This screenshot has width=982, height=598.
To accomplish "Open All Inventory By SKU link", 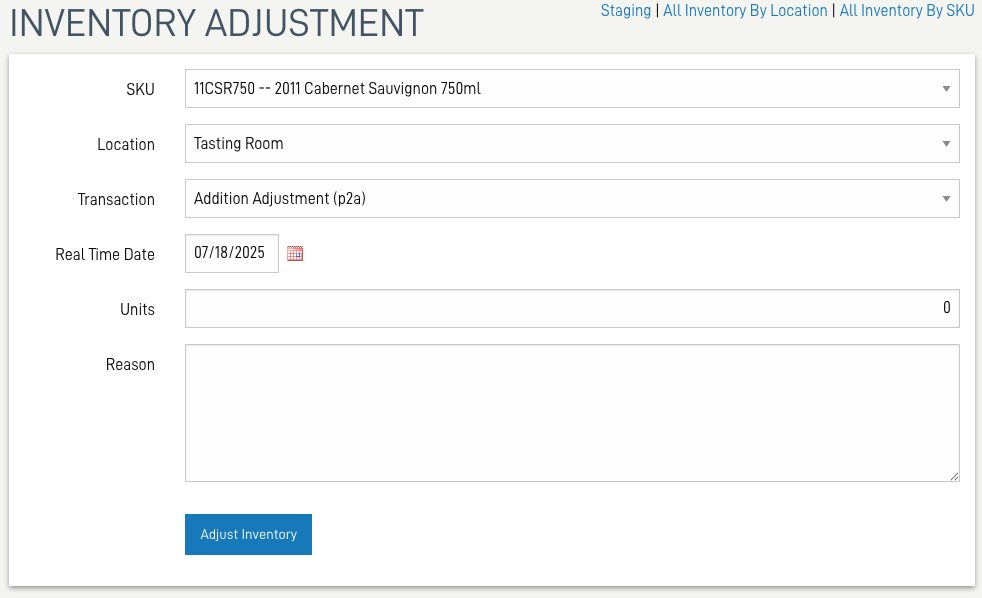I will 907,11.
